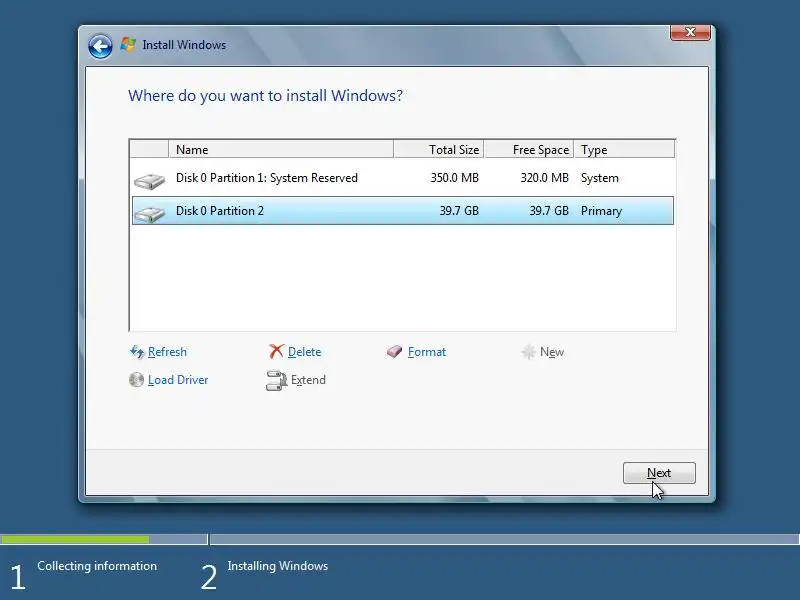Close the Install Windows dialog

[x=690, y=32]
